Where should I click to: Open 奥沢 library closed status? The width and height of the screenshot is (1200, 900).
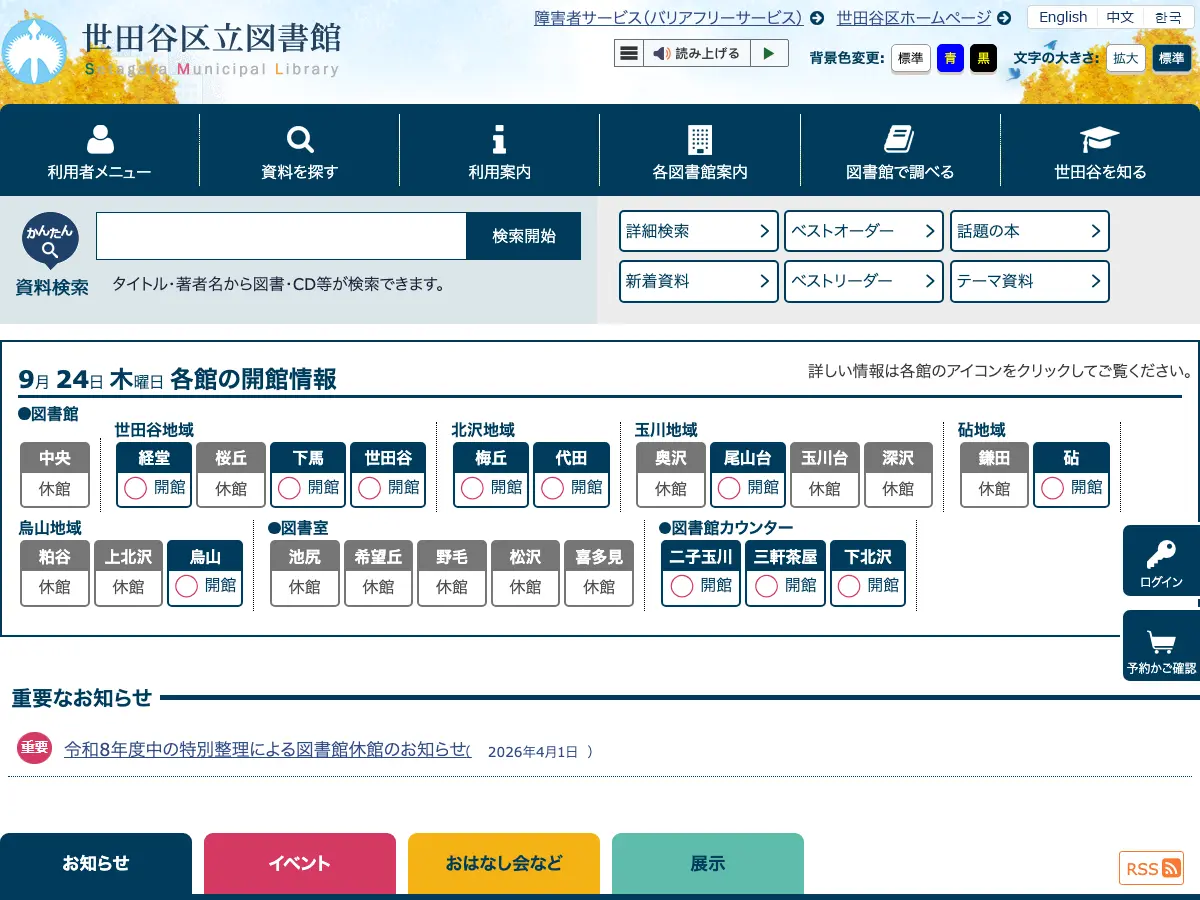point(671,475)
